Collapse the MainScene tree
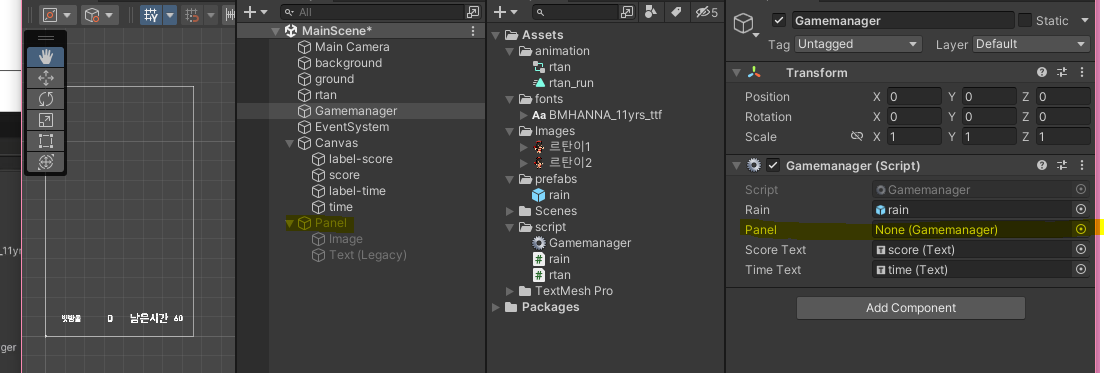The width and height of the screenshot is (1104, 373). 275,31
